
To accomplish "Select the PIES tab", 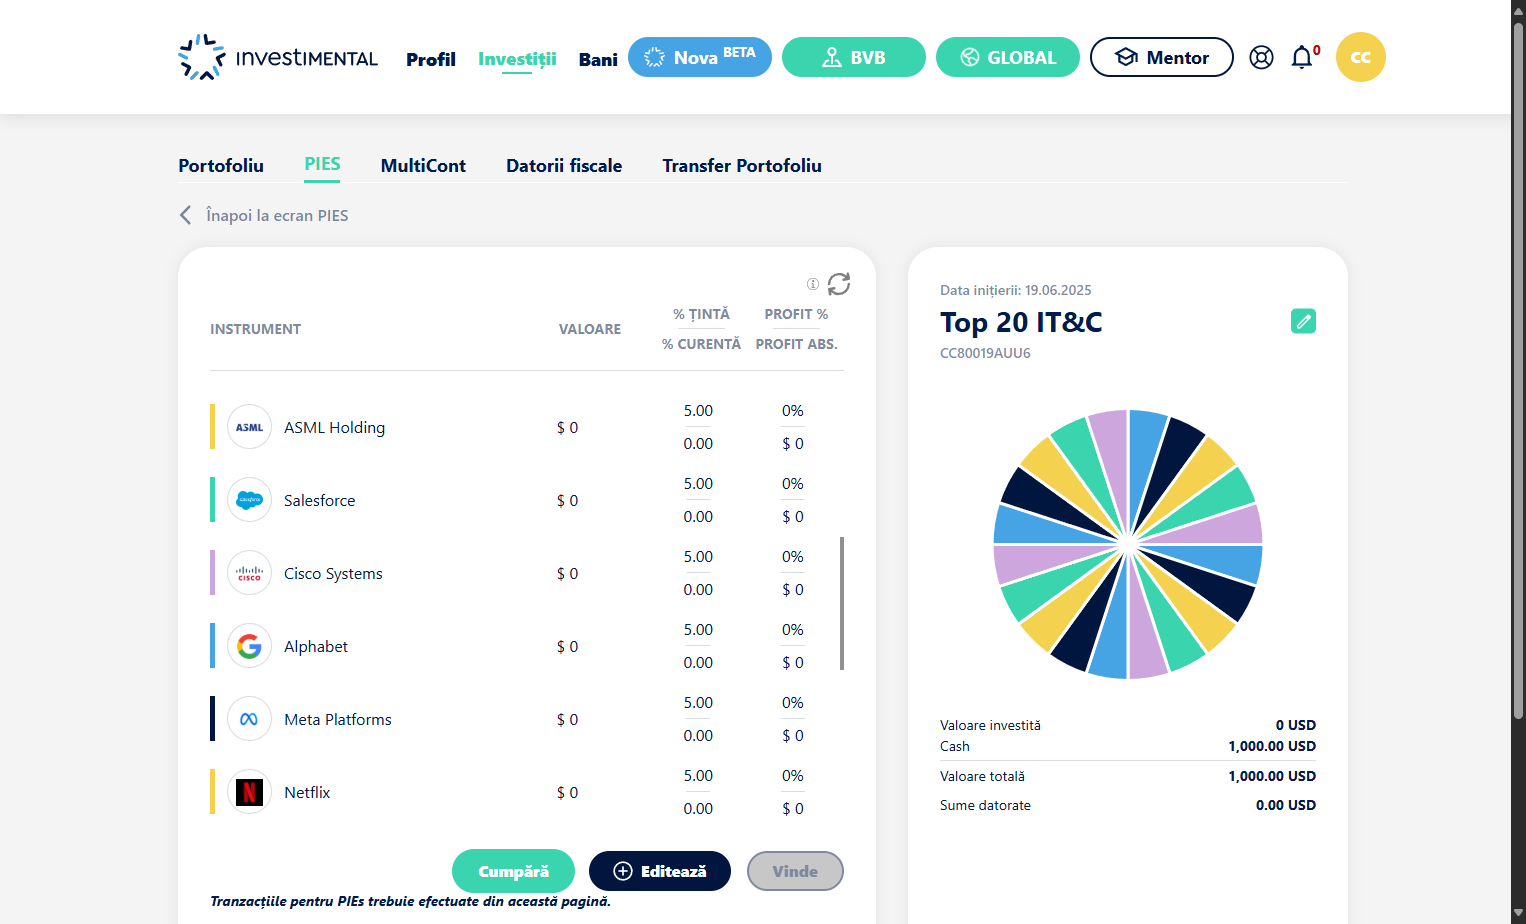I will 322,165.
